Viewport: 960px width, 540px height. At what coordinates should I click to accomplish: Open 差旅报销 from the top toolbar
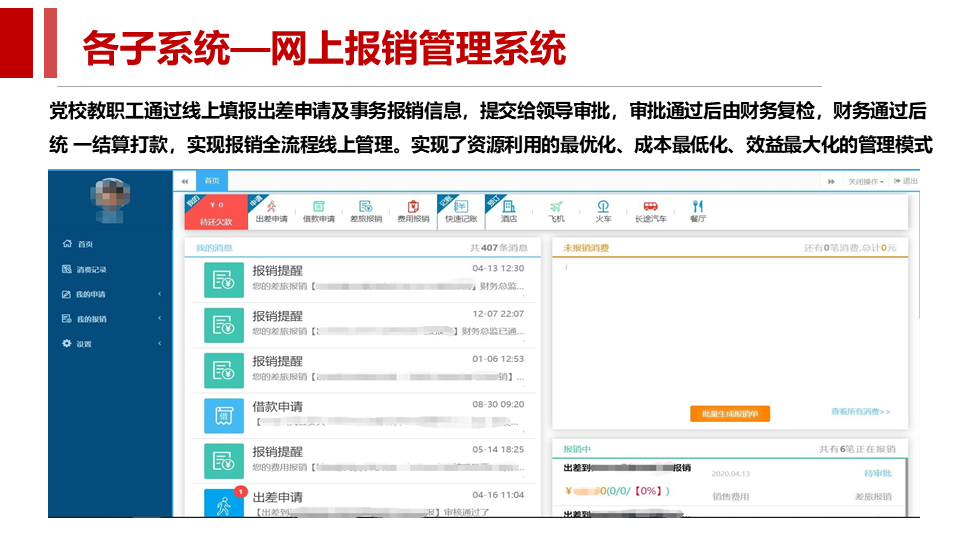365,211
